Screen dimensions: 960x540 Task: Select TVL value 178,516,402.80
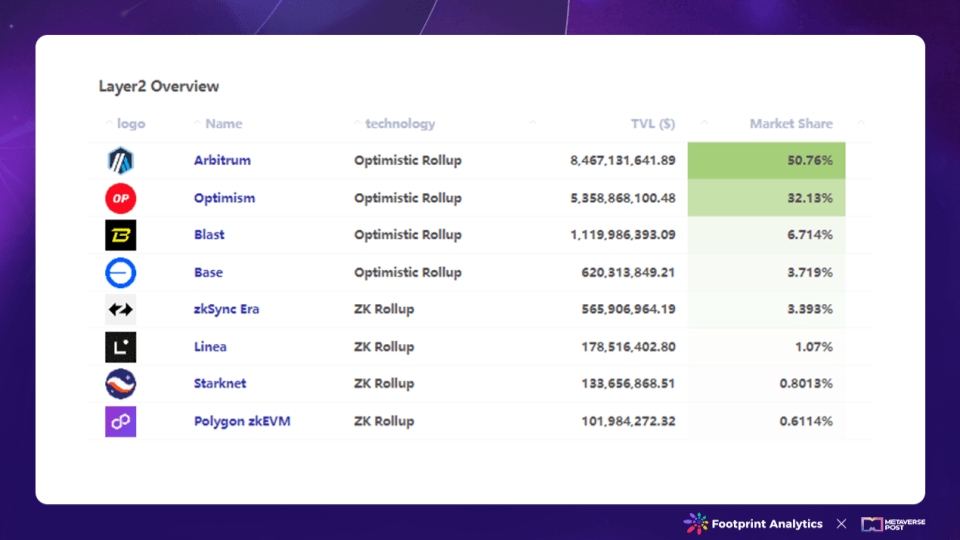628,347
